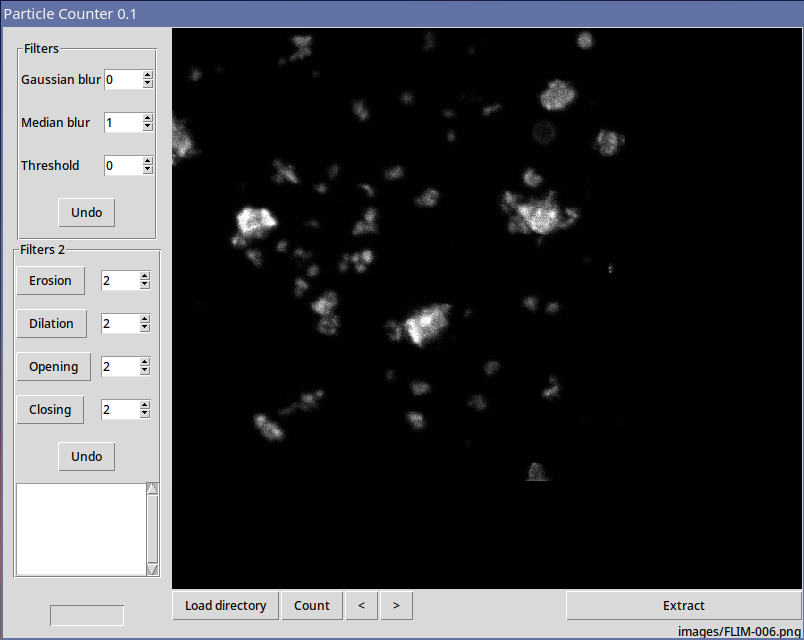Click the Gaussian blur input field
The height and width of the screenshot is (640, 804).
(x=124, y=79)
